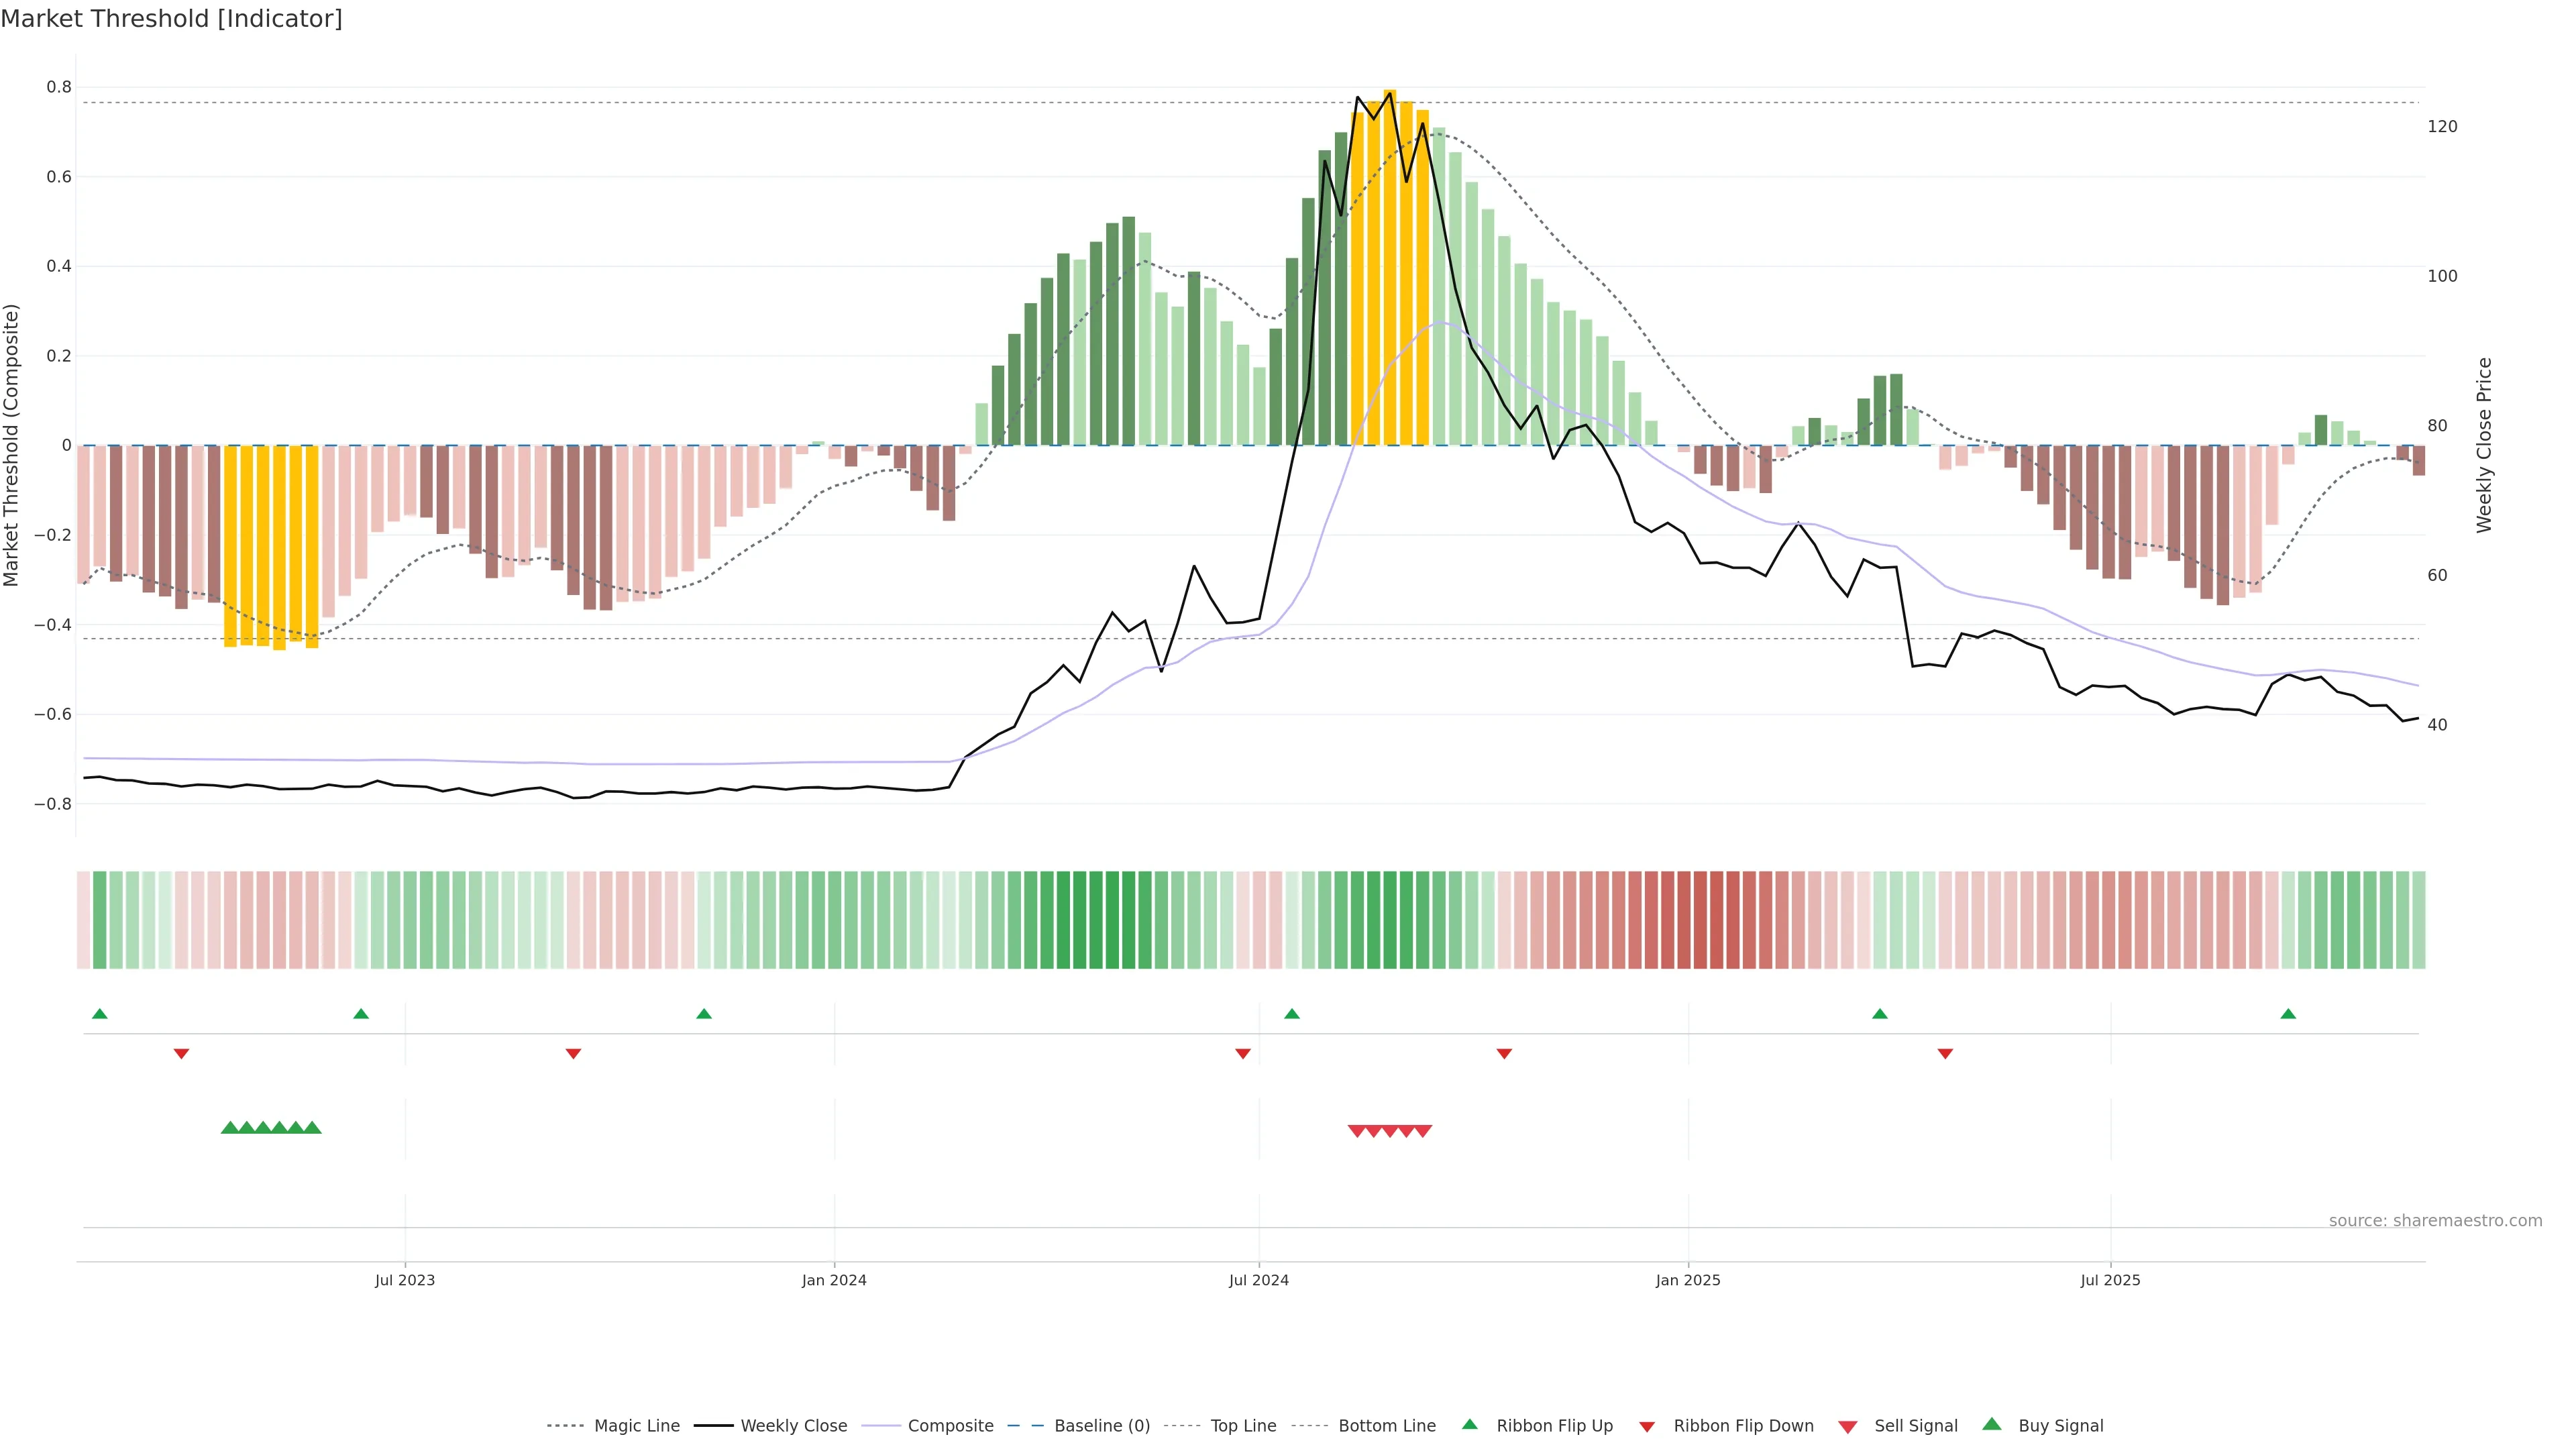Click the leftmost Ribbon Flip Up marker
The width and height of the screenshot is (2576, 1449).
99,1014
